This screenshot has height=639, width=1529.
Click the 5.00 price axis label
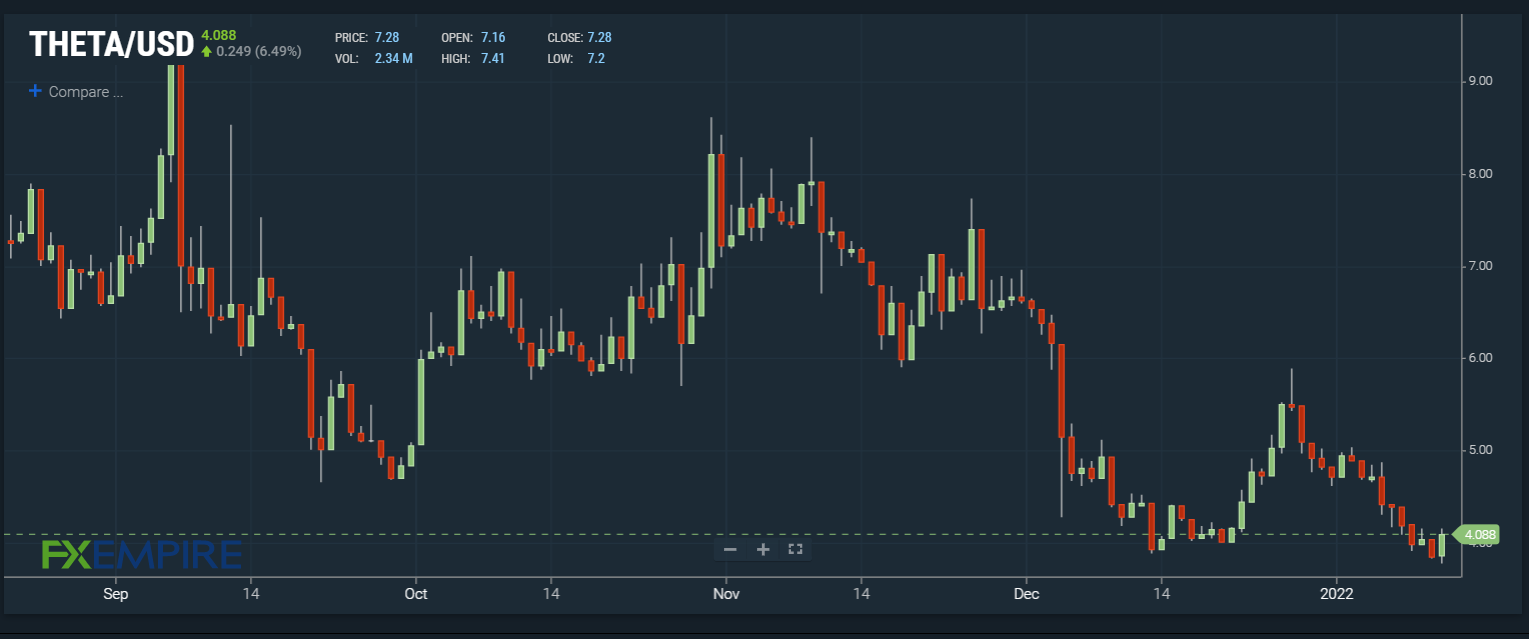tap(1479, 450)
